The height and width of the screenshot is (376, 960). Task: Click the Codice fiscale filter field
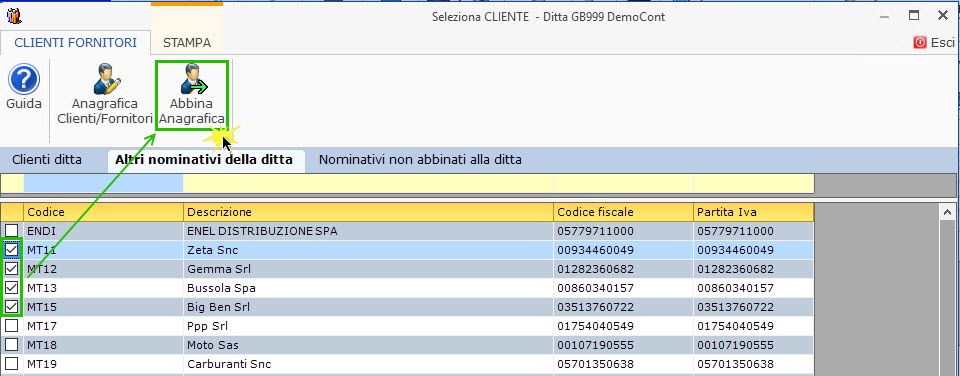pyautogui.click(x=623, y=183)
